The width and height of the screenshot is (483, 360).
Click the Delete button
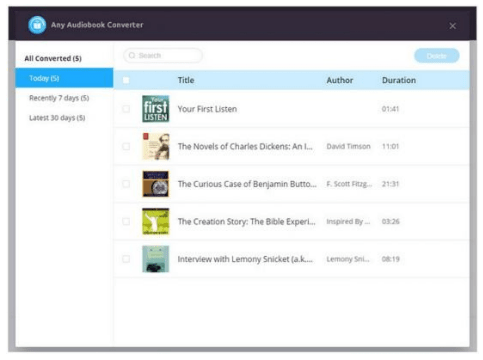point(437,56)
